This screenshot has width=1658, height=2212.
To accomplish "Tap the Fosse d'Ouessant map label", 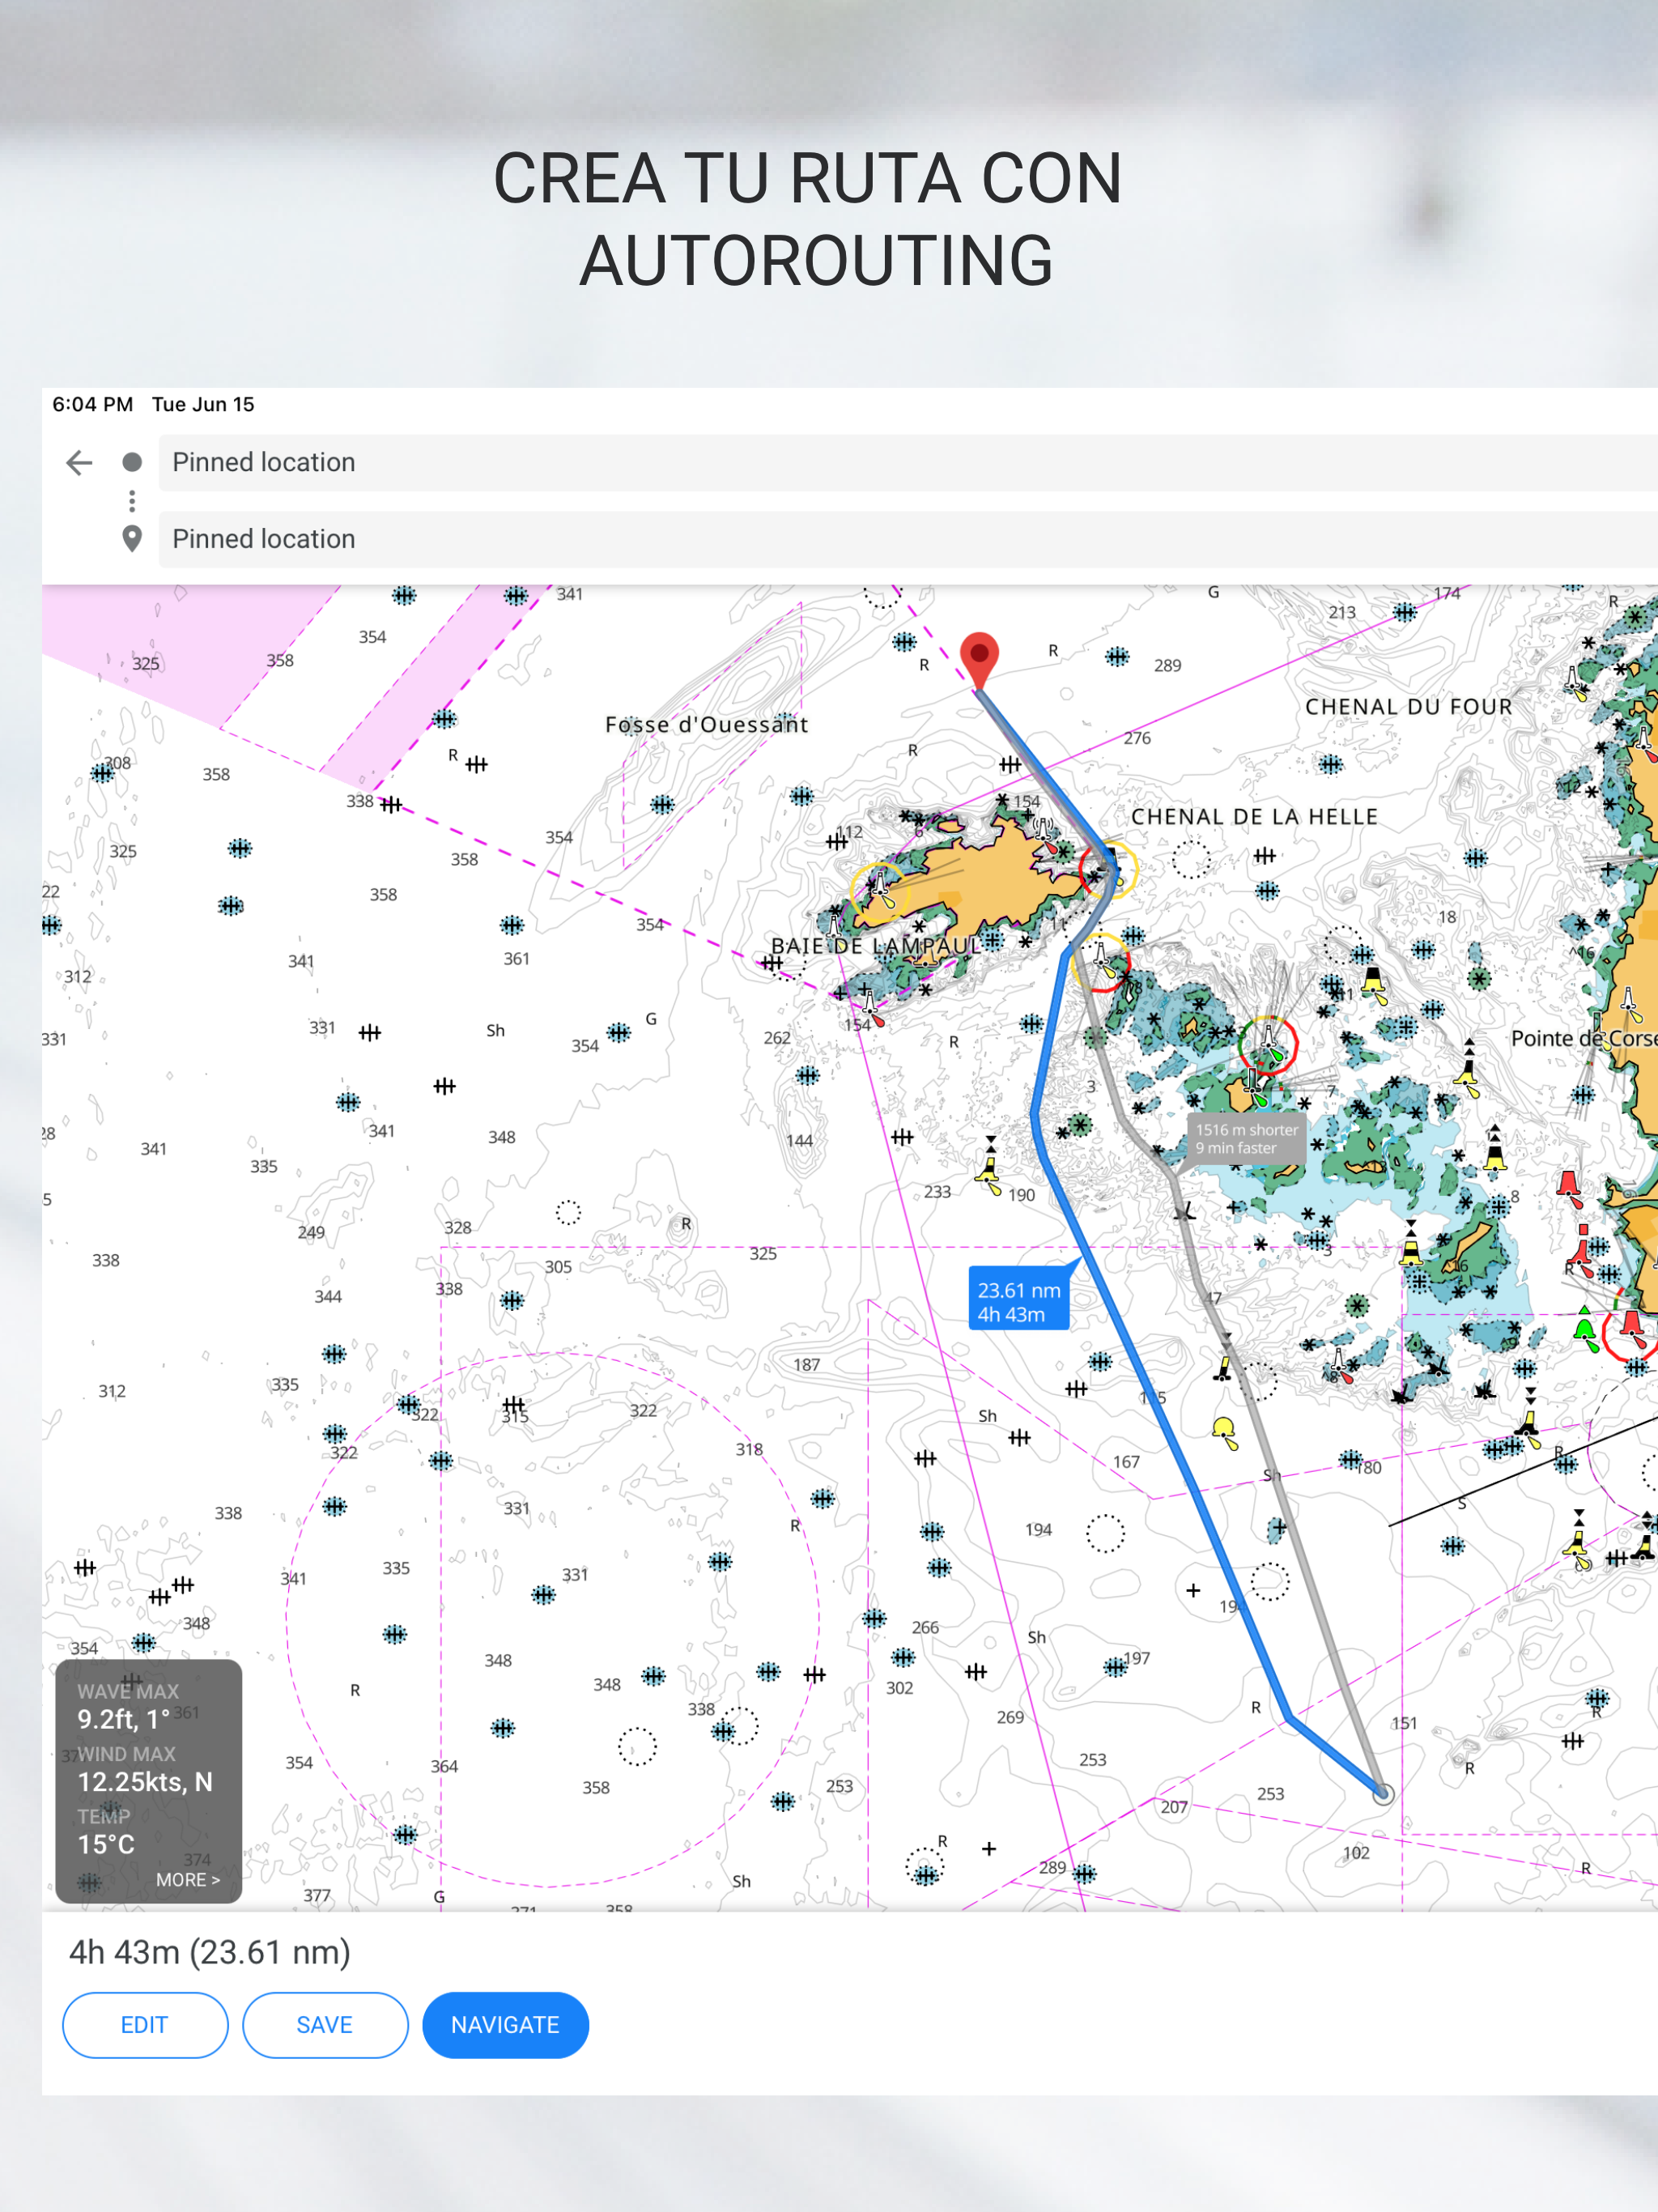I will coord(706,725).
